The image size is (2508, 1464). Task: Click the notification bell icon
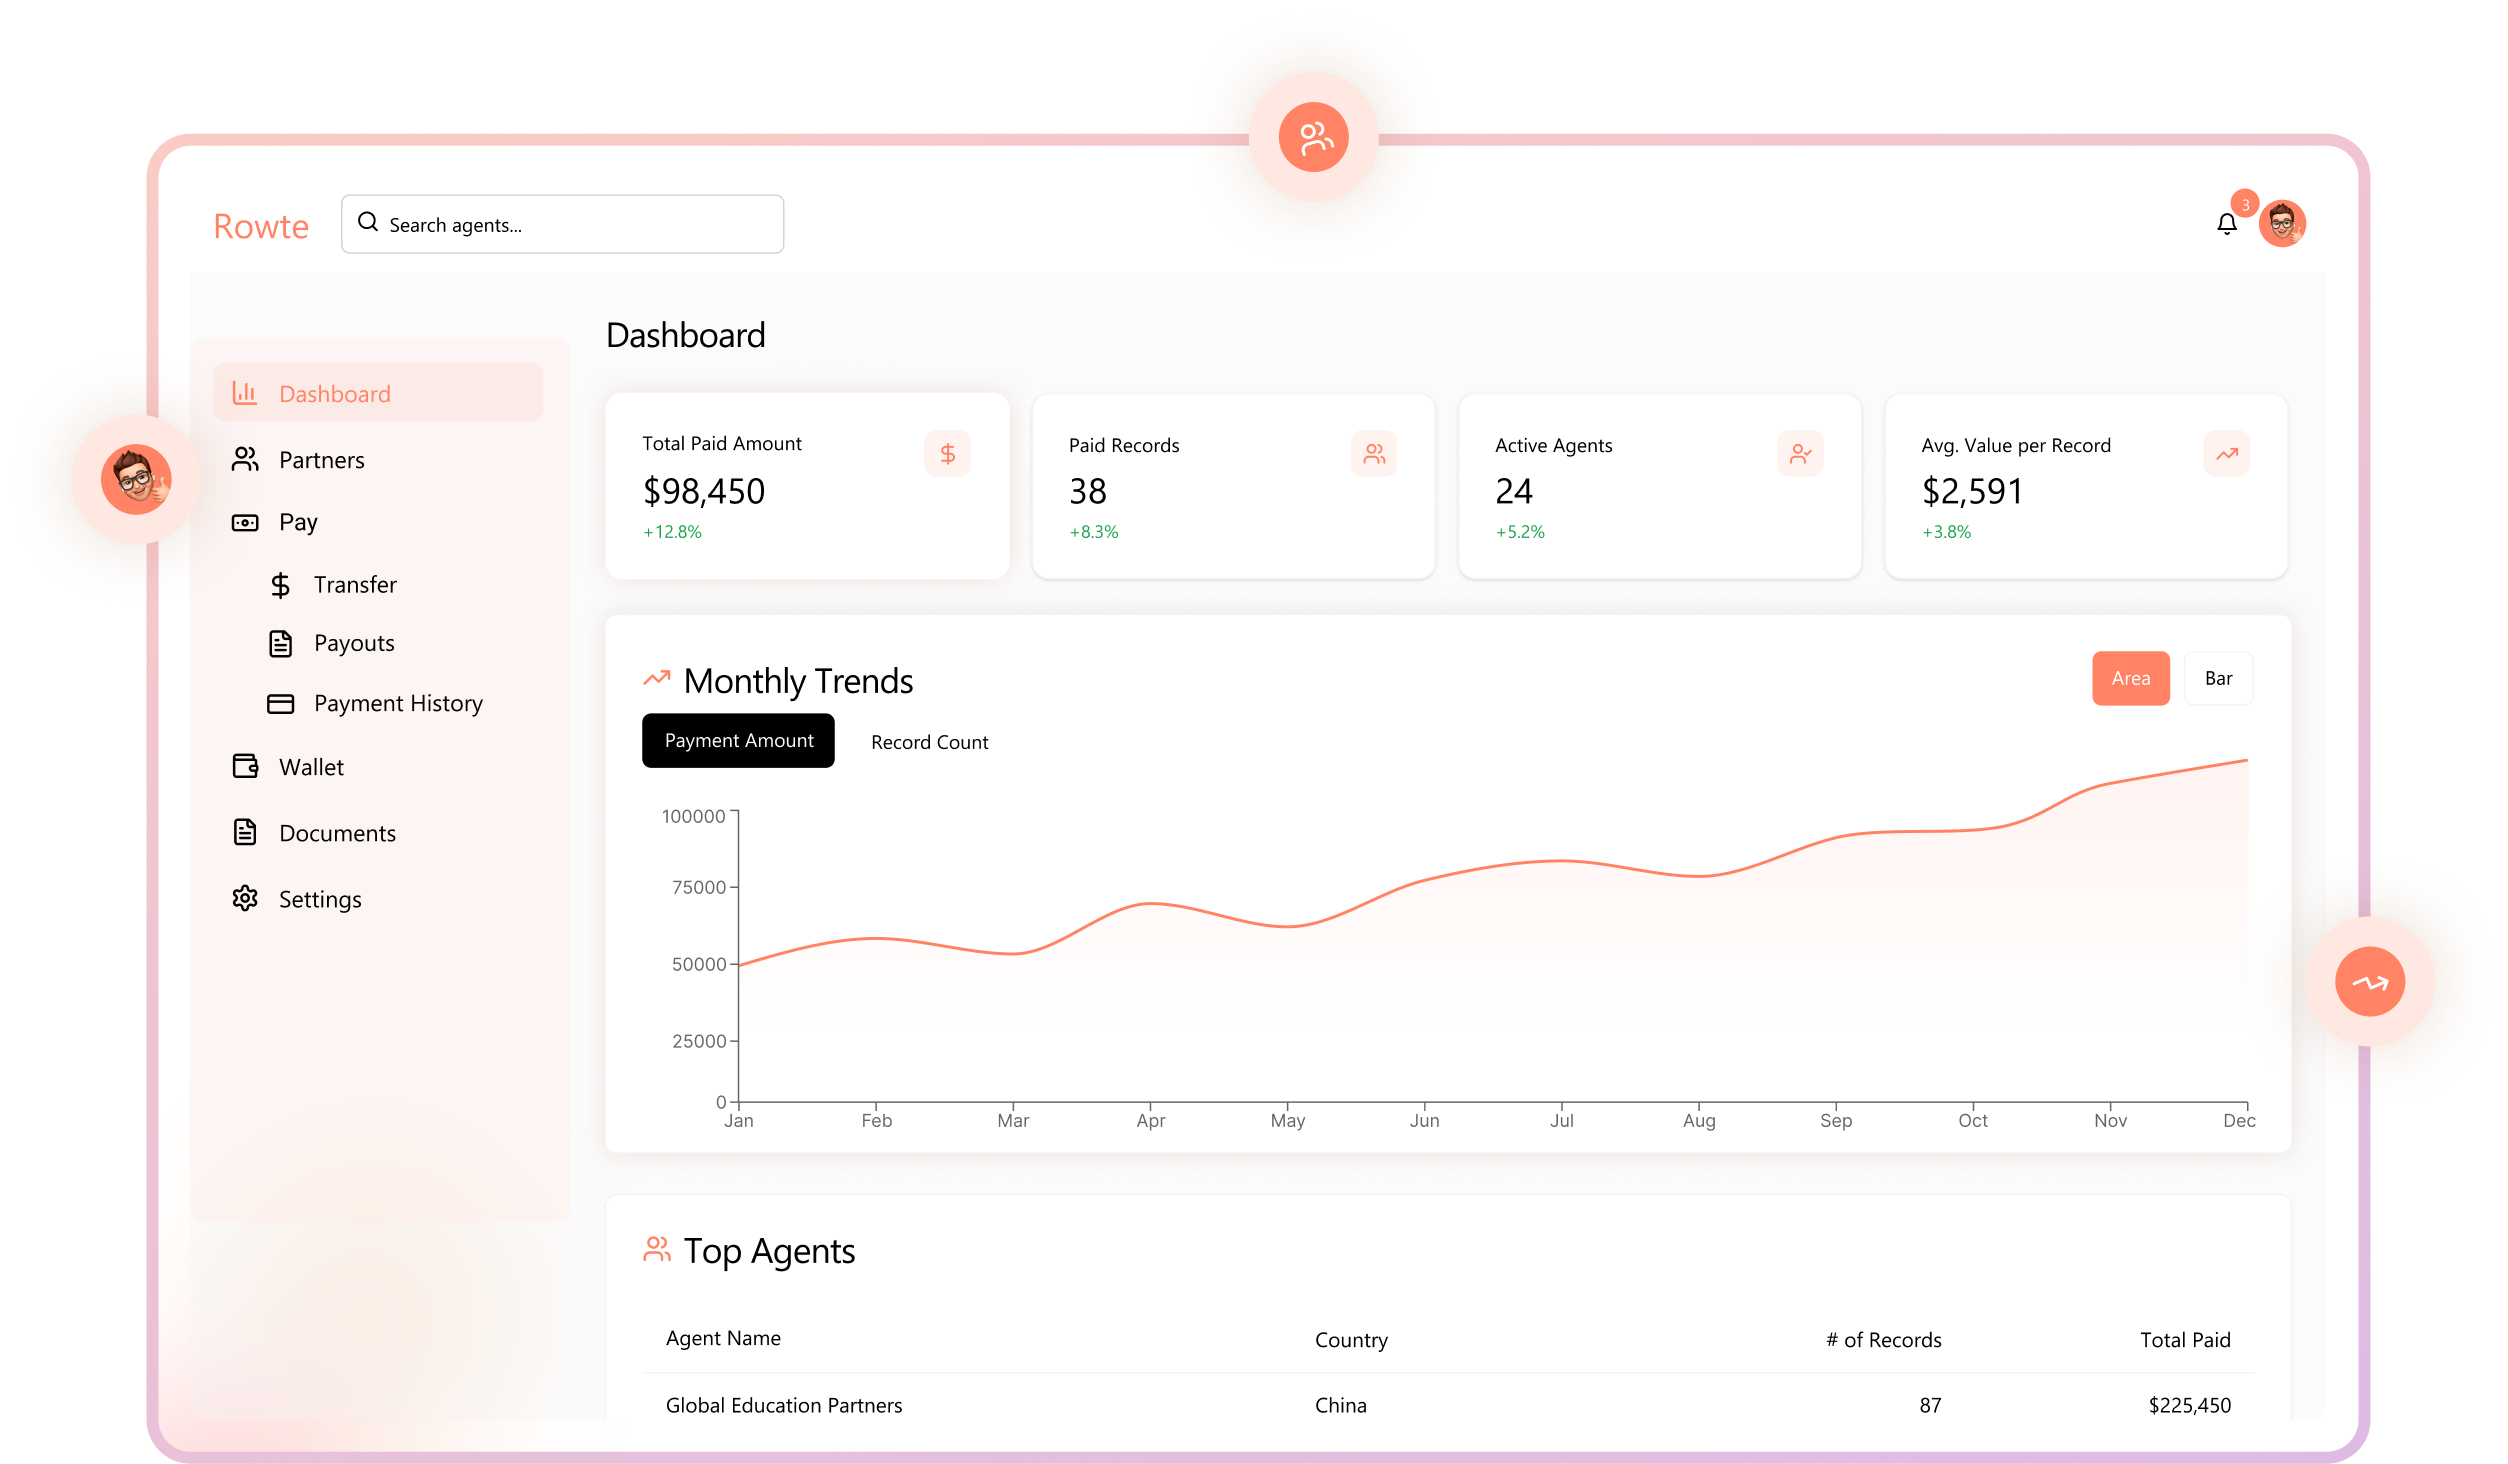click(2226, 224)
